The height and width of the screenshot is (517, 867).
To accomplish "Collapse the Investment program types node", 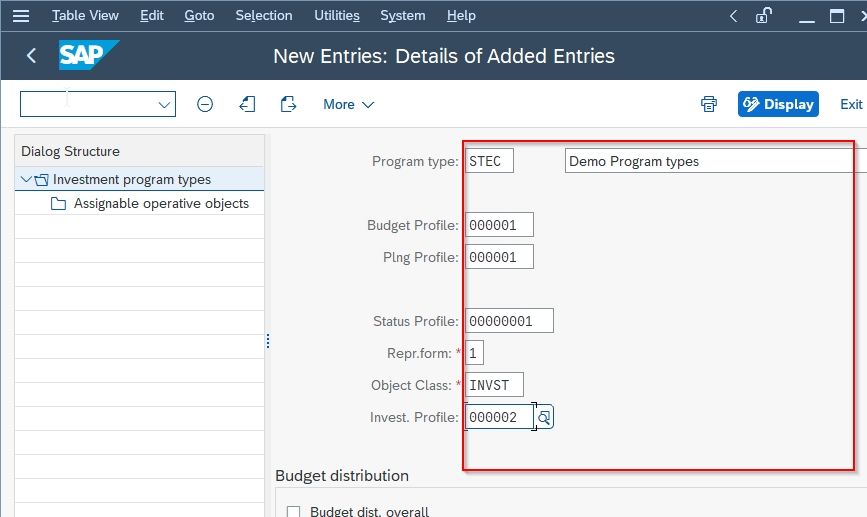I will point(25,179).
